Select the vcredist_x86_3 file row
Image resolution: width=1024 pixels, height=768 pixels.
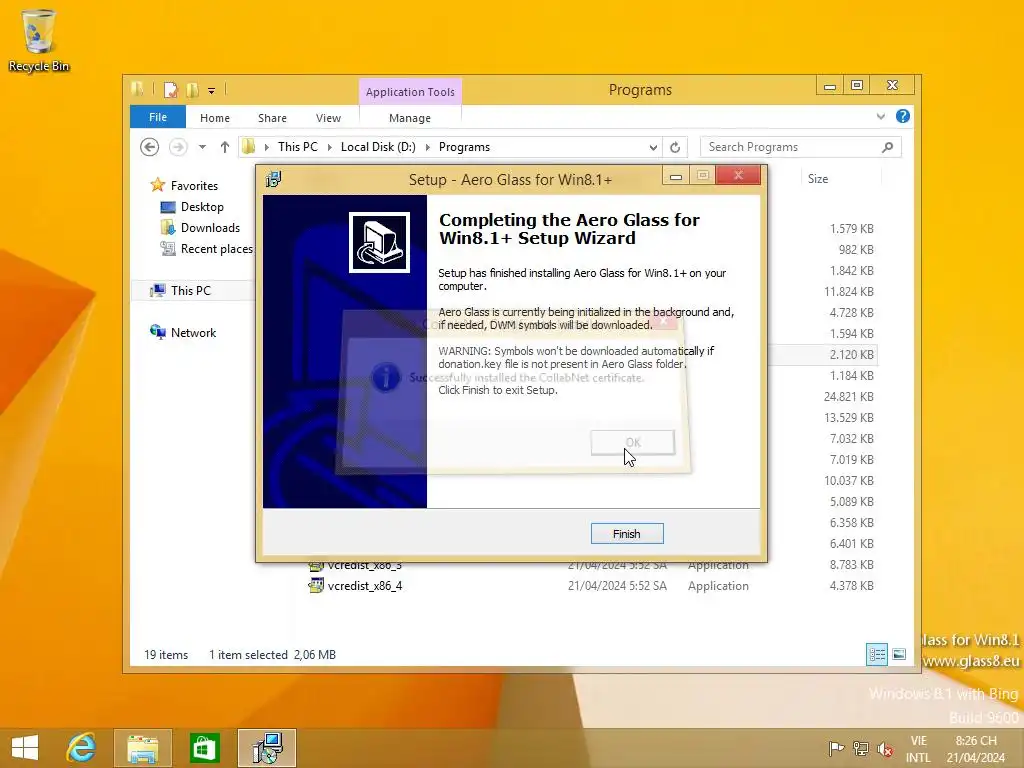(x=364, y=566)
